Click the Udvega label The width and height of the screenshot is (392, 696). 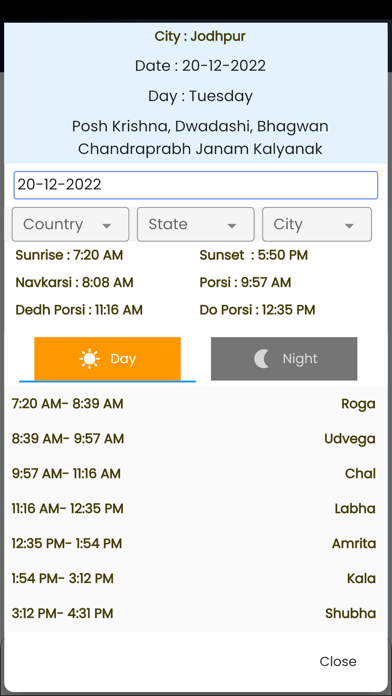point(350,439)
